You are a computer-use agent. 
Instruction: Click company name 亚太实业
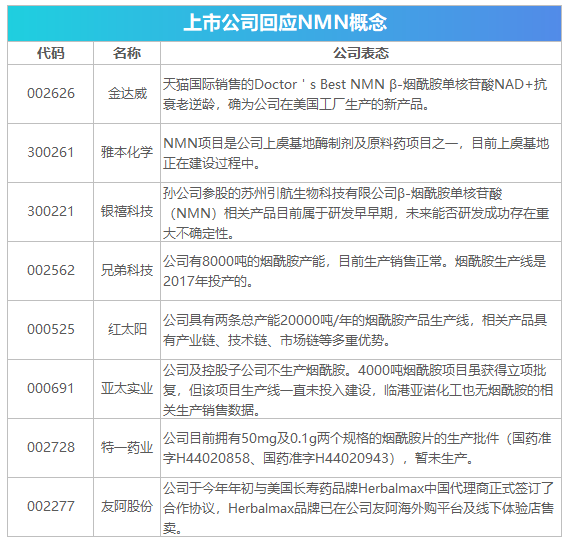pos(127,389)
